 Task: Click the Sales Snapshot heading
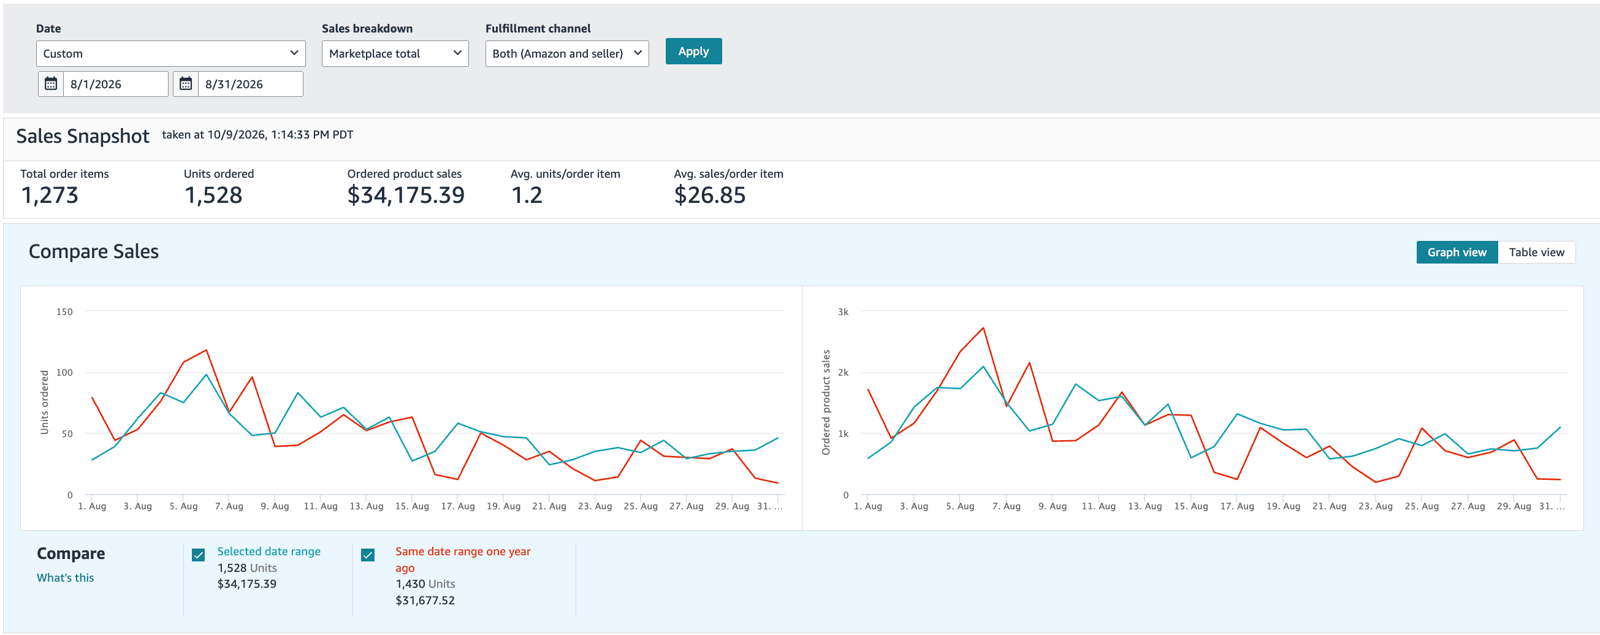point(83,136)
